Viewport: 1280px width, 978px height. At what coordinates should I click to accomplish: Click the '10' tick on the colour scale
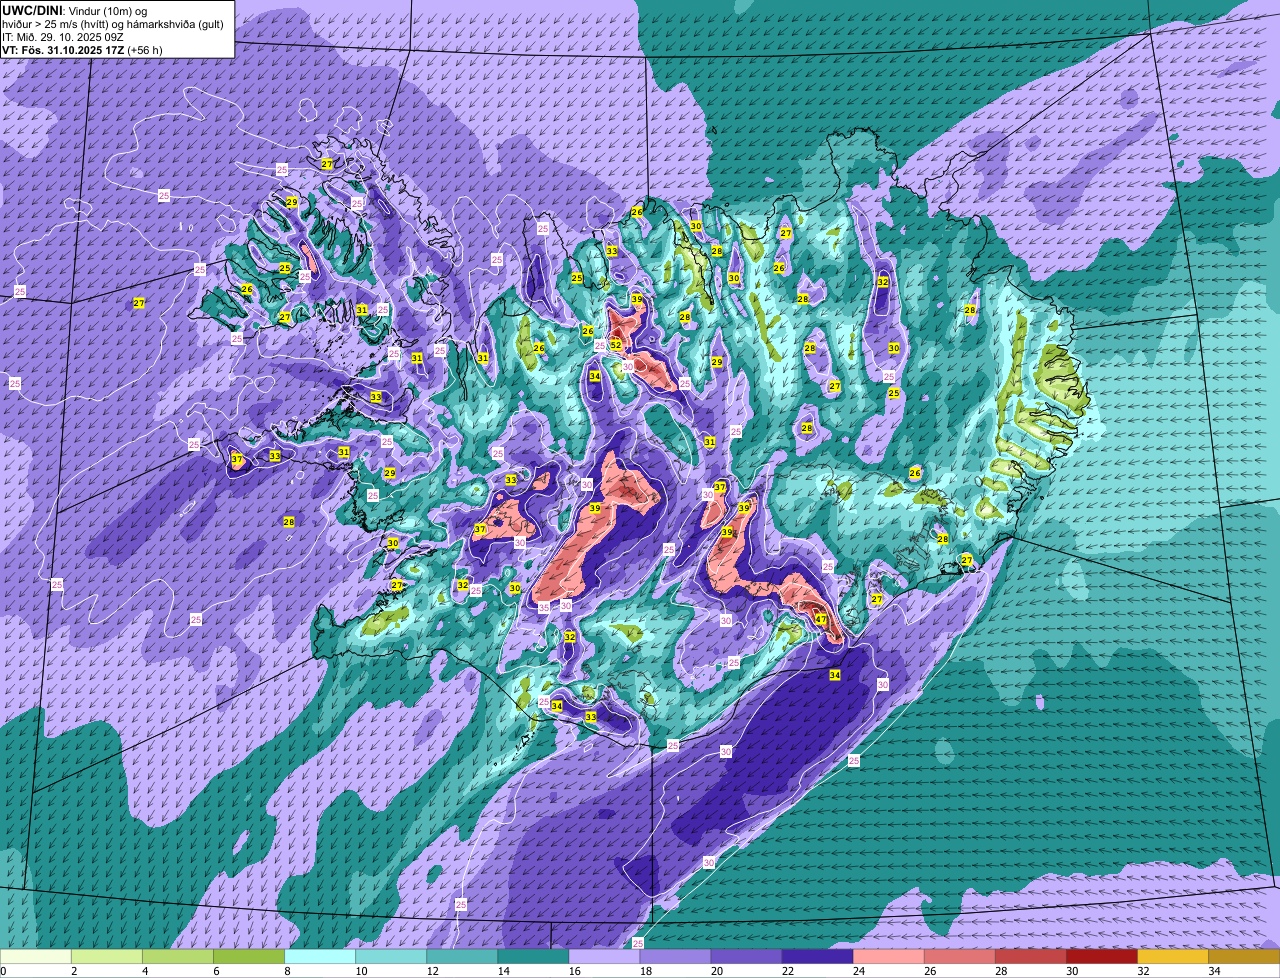click(360, 971)
